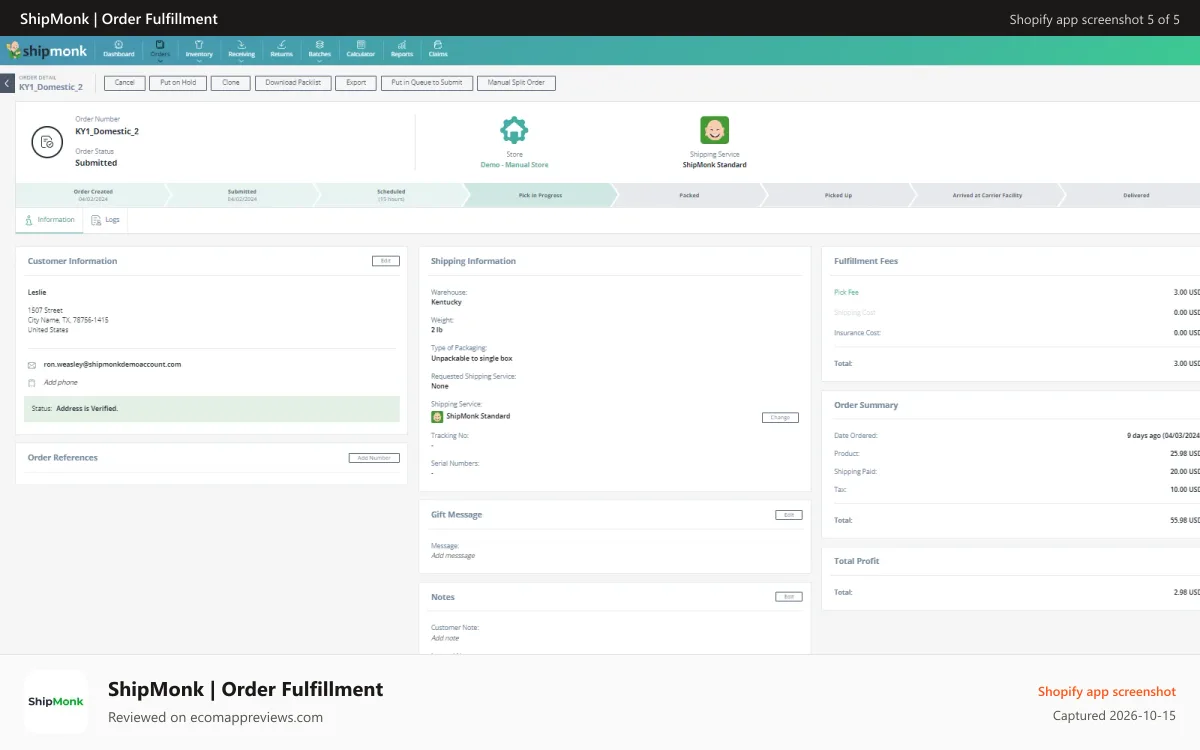Click the customer name Leslie
Image resolution: width=1200 pixels, height=750 pixels.
click(x=37, y=293)
